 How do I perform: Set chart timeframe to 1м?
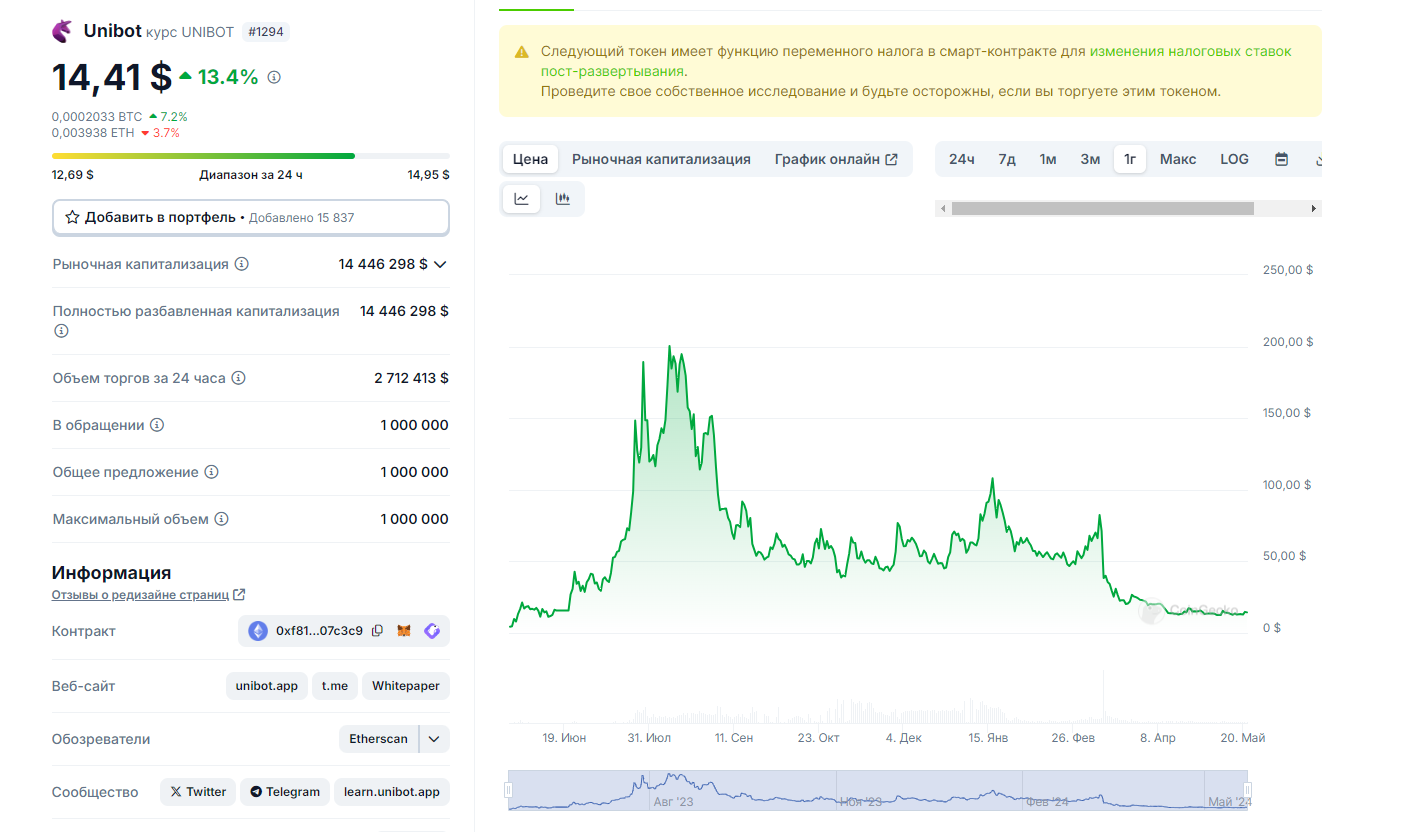(x=1048, y=159)
